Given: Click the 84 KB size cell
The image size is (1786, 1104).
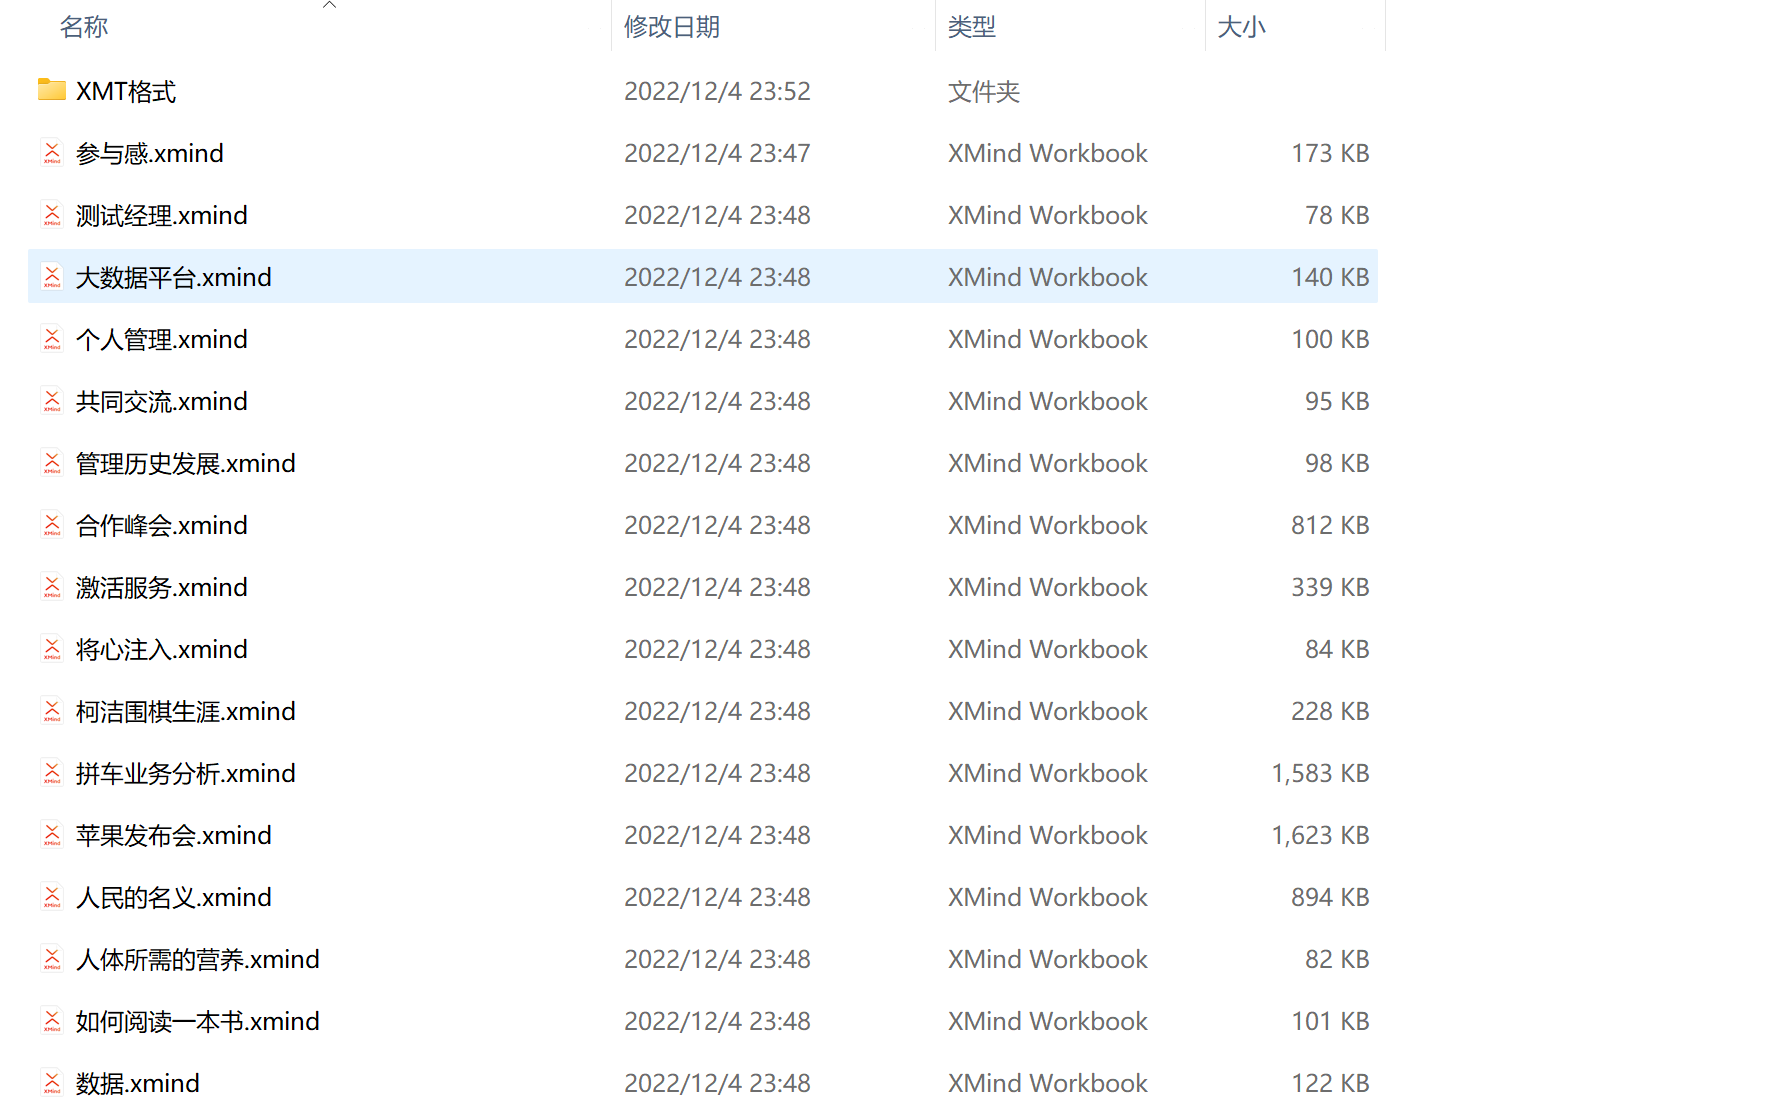Looking at the screenshot, I should [x=1337, y=649].
